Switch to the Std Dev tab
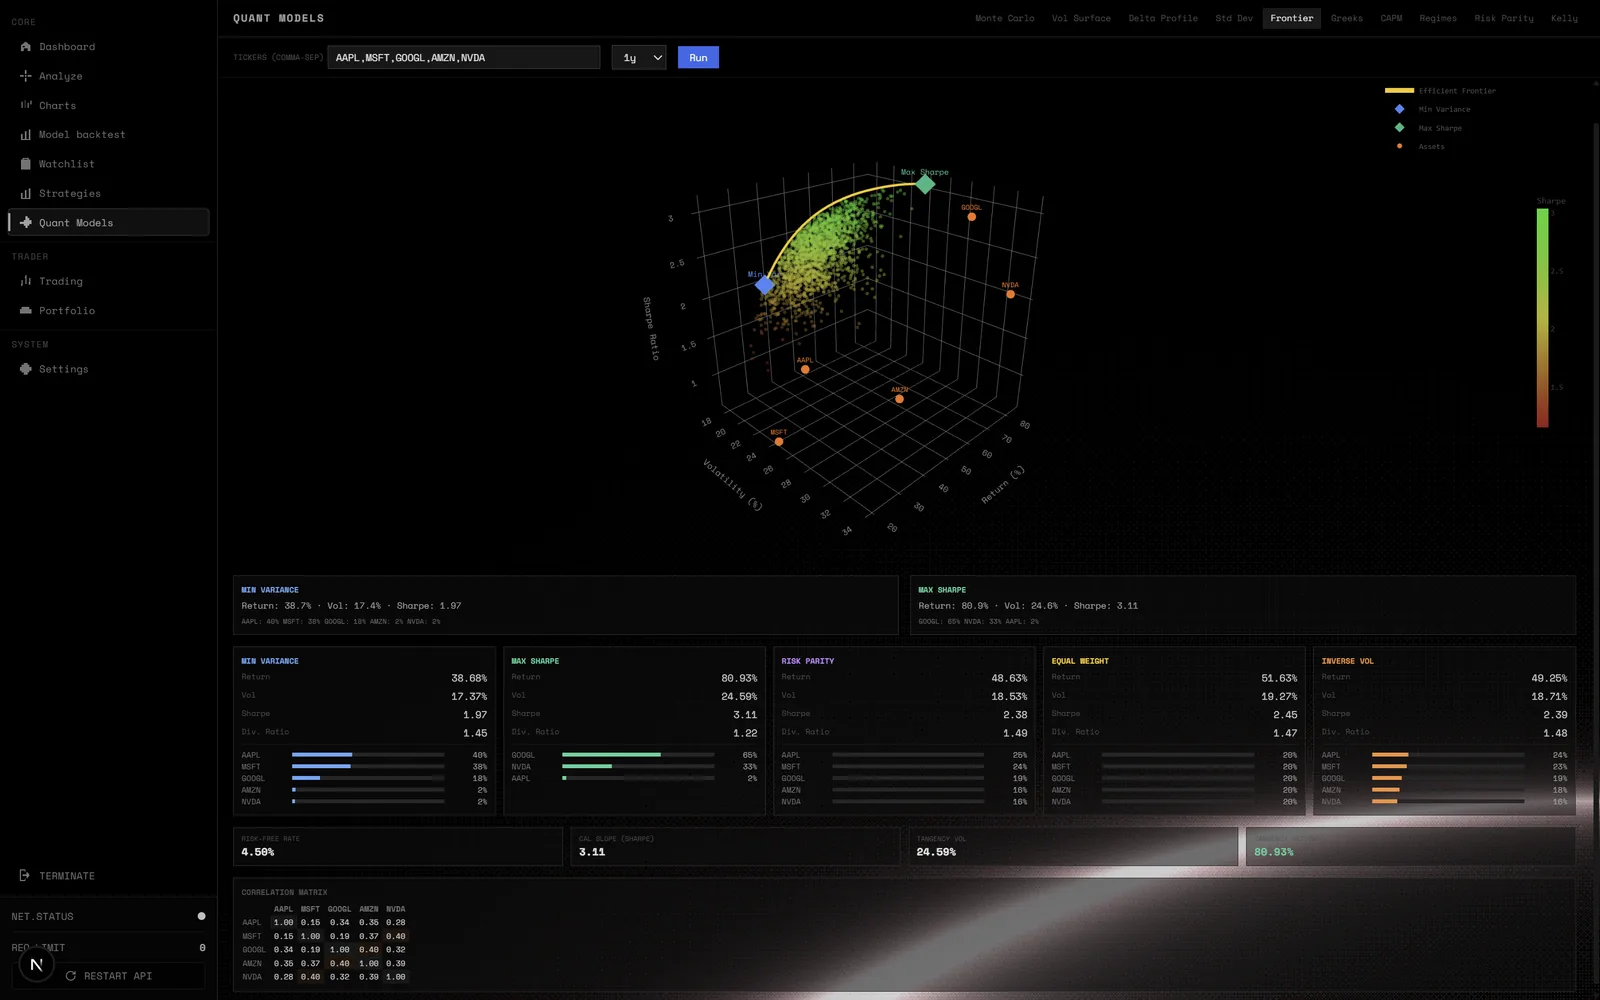1600x1000 pixels. 1234,18
